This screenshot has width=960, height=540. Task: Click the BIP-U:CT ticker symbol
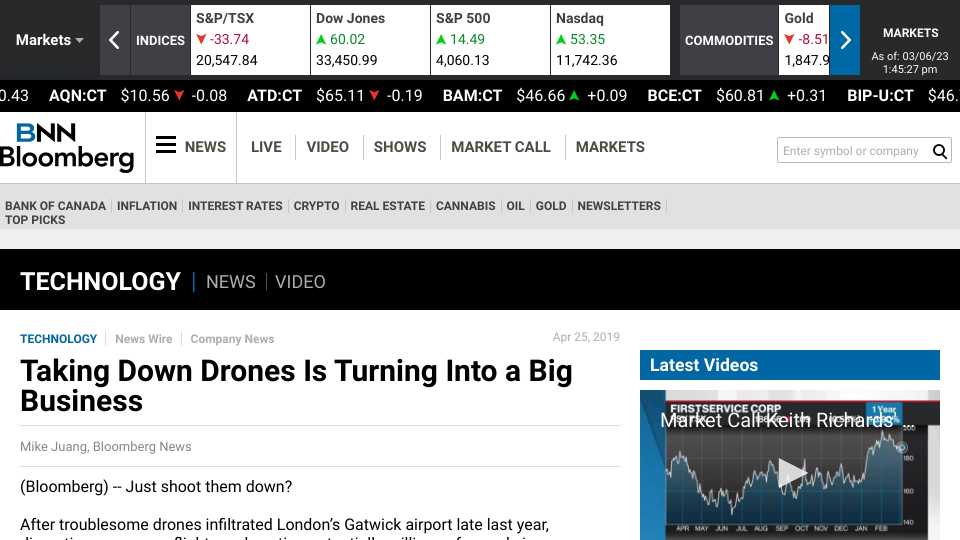(880, 96)
